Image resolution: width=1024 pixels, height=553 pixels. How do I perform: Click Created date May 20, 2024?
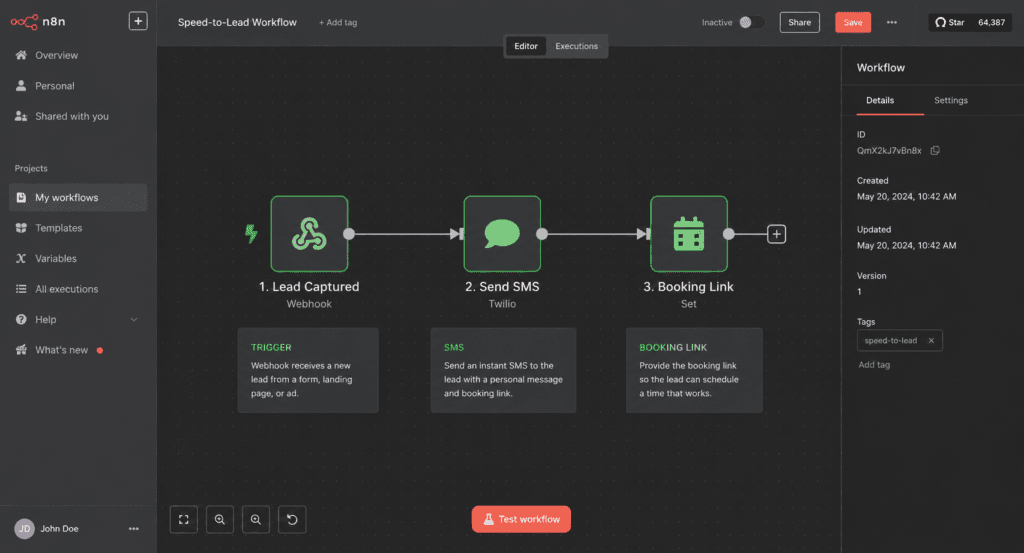(906, 197)
